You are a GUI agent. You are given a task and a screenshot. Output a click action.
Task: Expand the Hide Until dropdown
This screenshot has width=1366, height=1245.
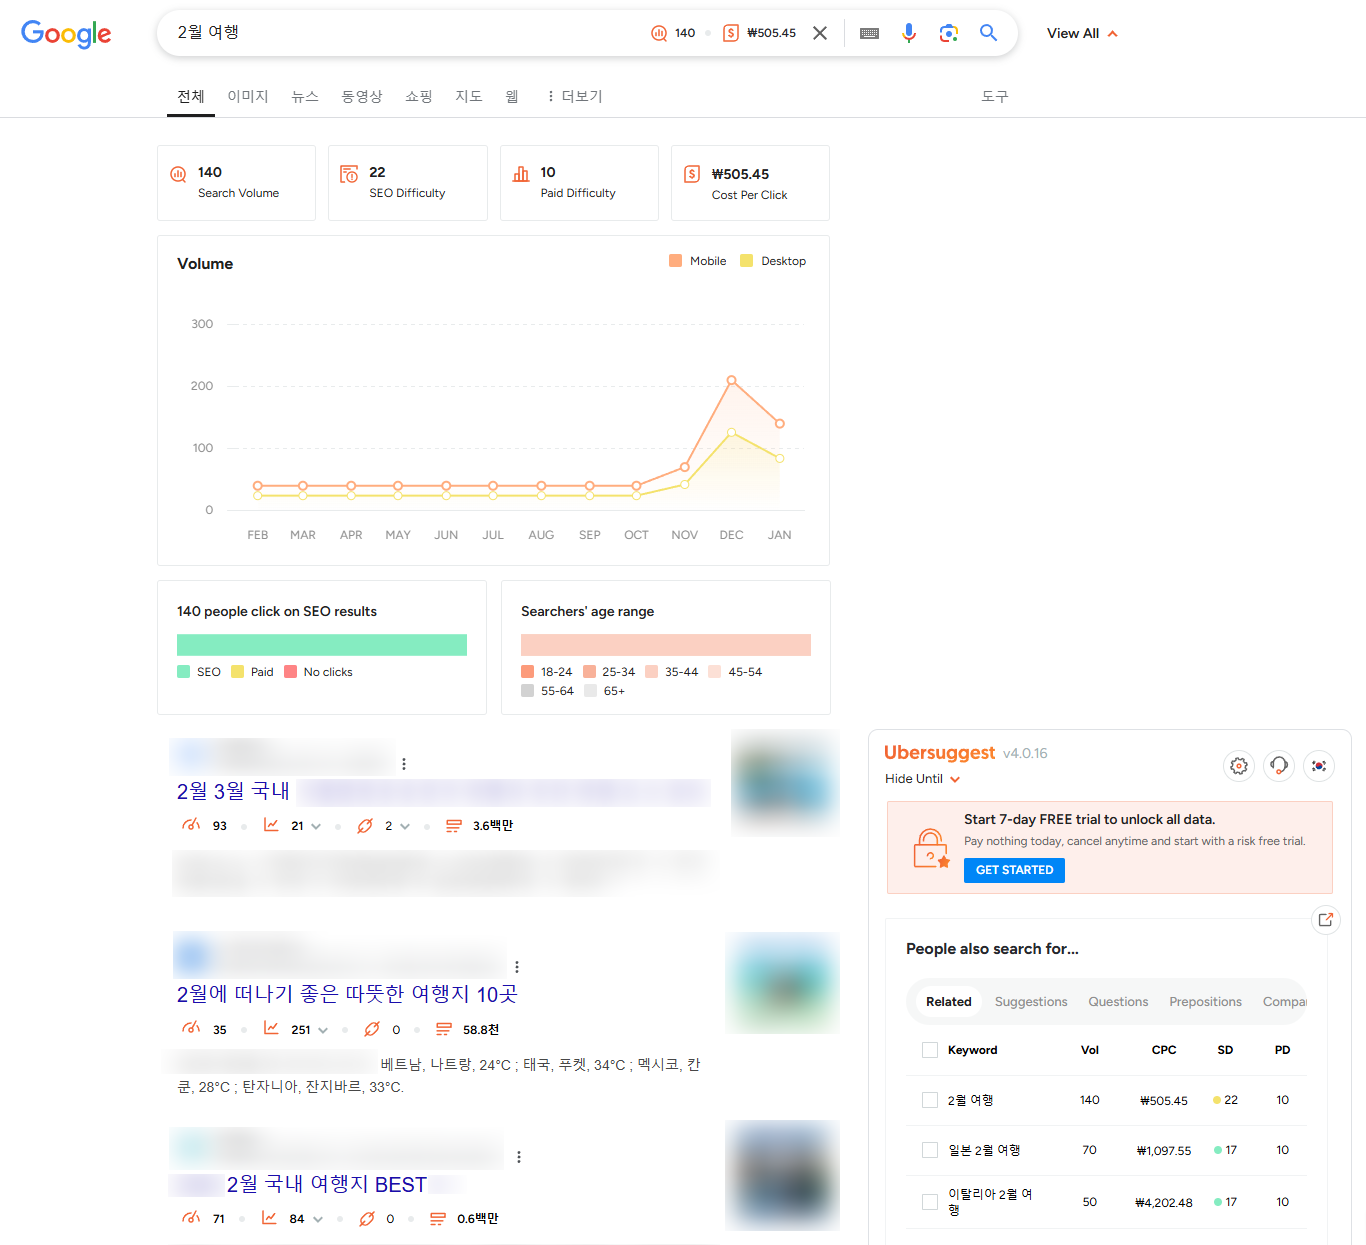923,779
